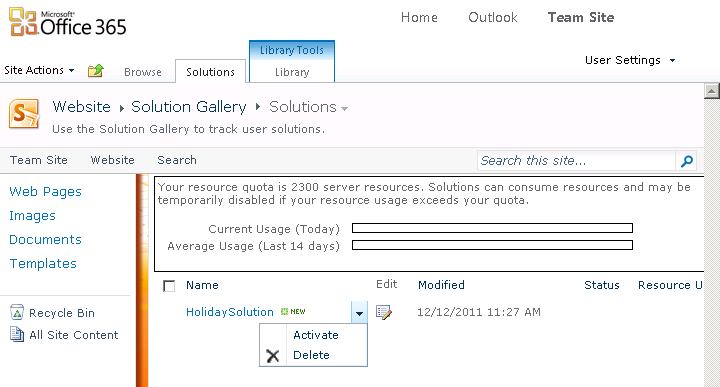This screenshot has height=387, width=720.
Task: Select Activate from the context menu
Action: point(315,335)
